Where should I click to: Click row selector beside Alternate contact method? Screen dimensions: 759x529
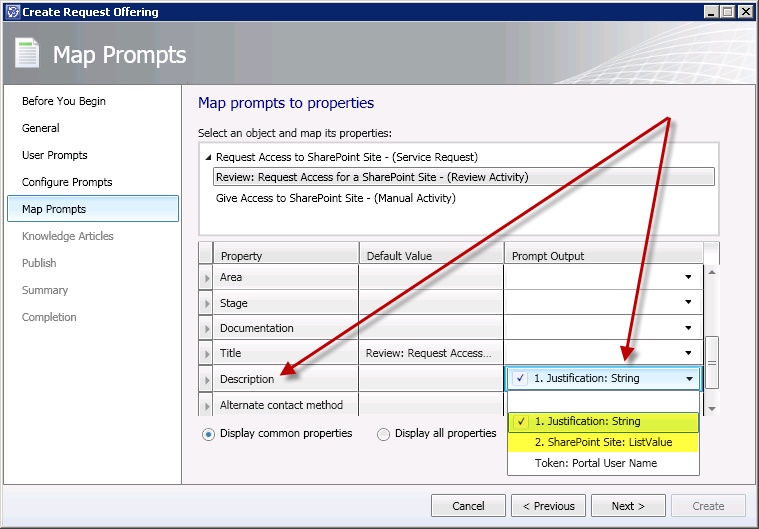pos(207,405)
